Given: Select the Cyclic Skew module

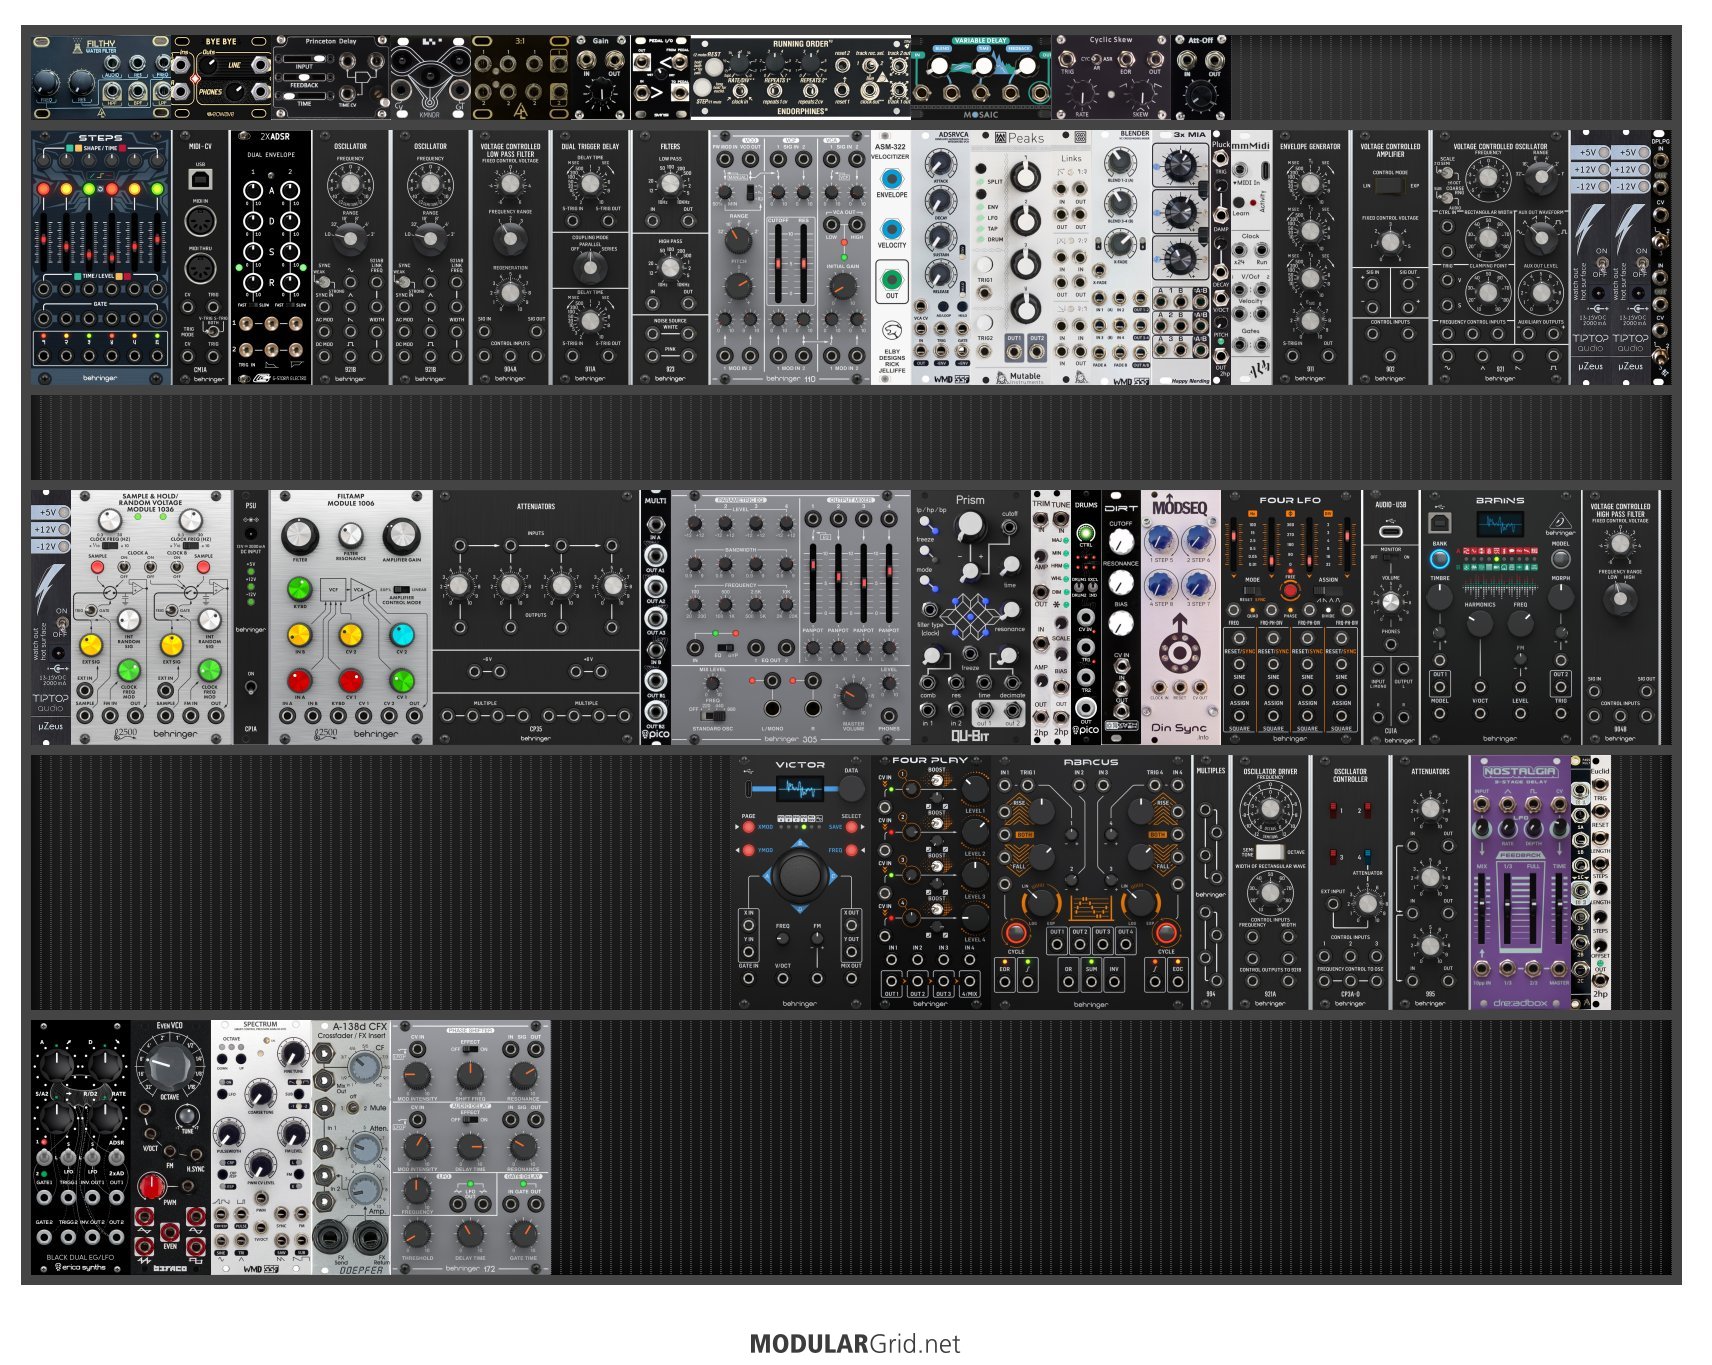Looking at the screenshot, I should pyautogui.click(x=1110, y=78).
